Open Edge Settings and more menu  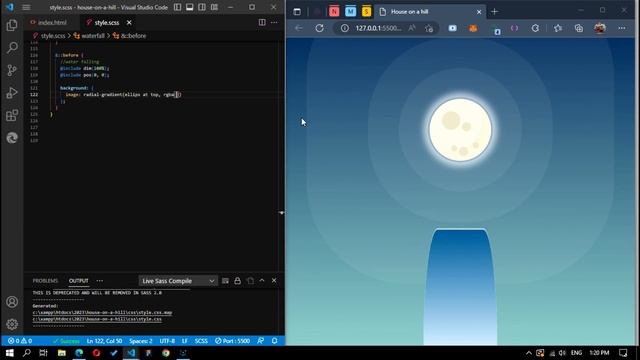622,28
